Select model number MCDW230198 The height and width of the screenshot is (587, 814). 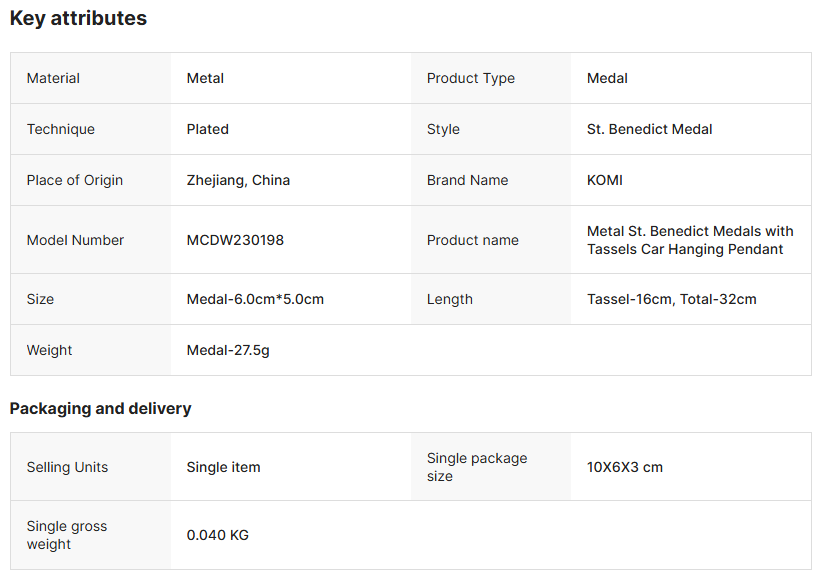(235, 240)
